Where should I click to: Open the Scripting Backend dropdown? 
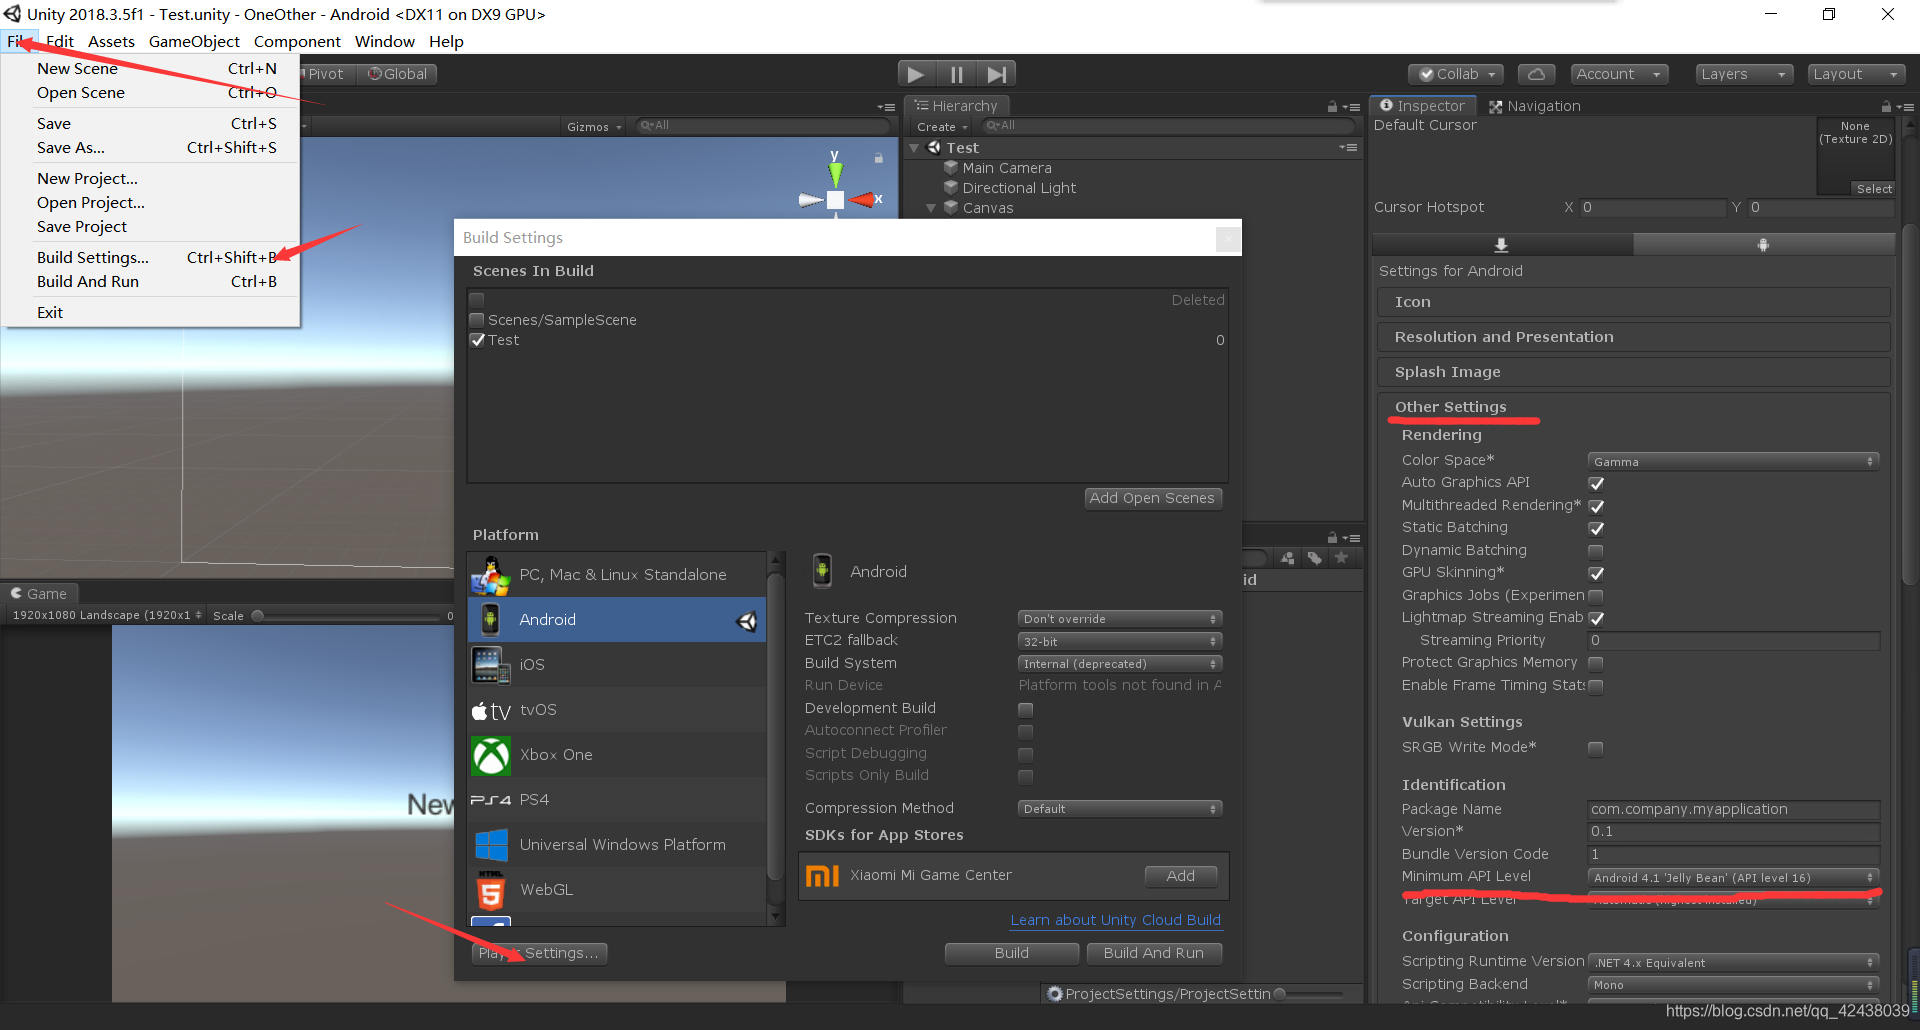(1733, 985)
